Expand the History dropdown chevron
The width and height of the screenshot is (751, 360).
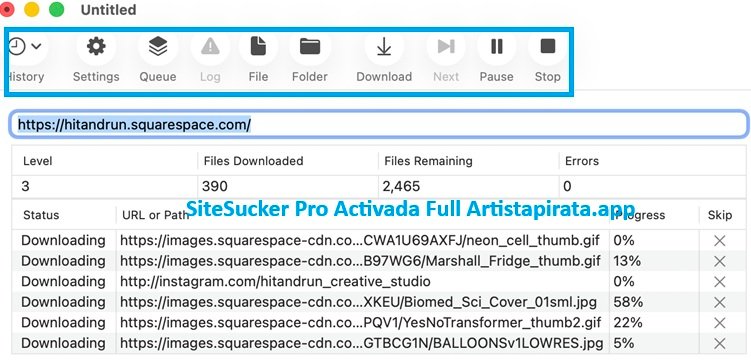[36, 46]
